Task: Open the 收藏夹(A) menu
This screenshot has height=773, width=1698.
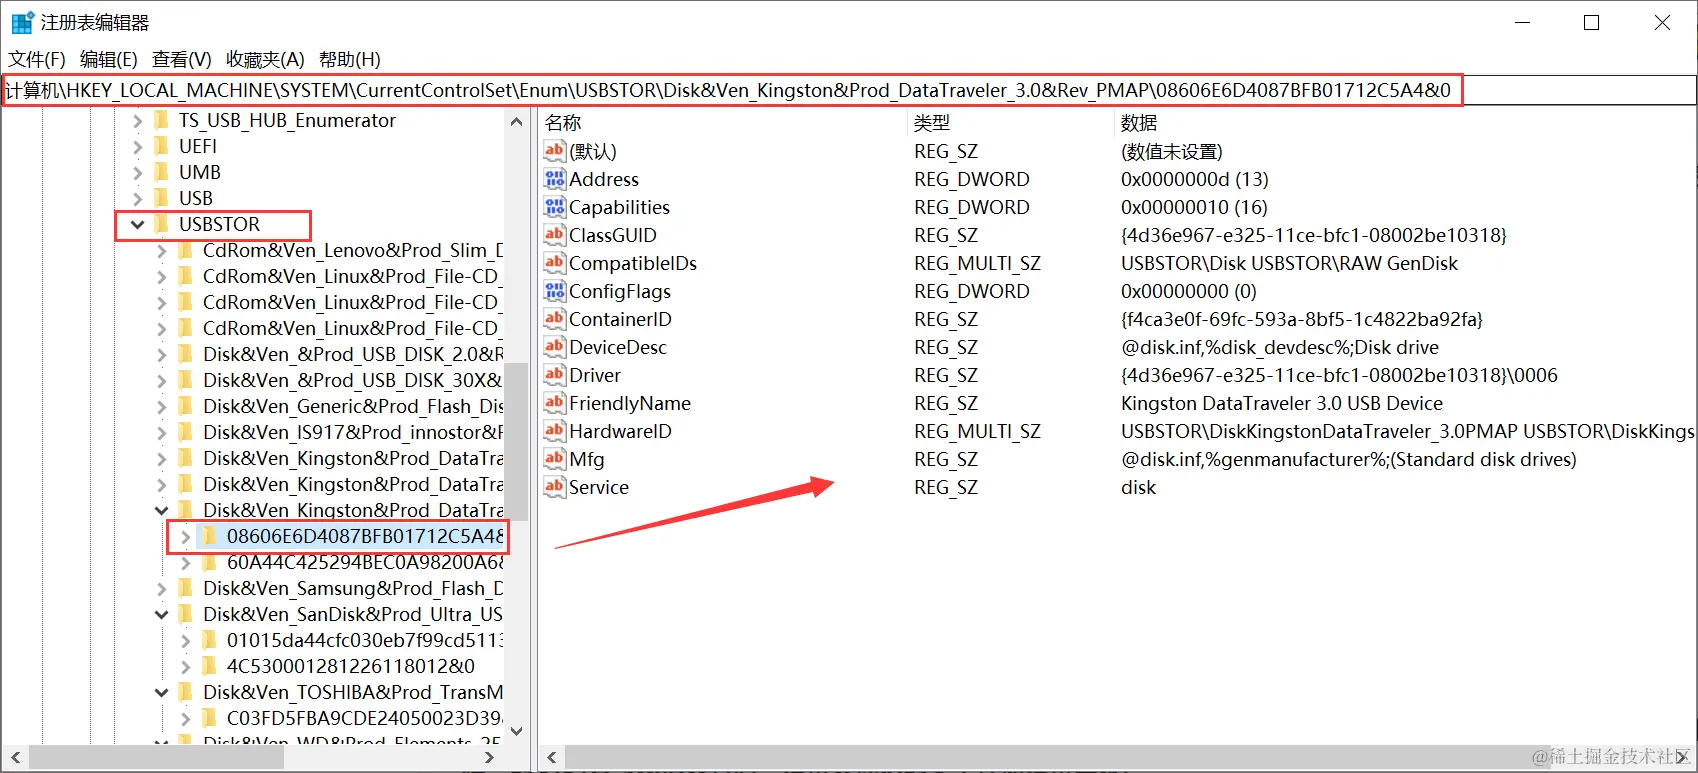Action: 265,59
